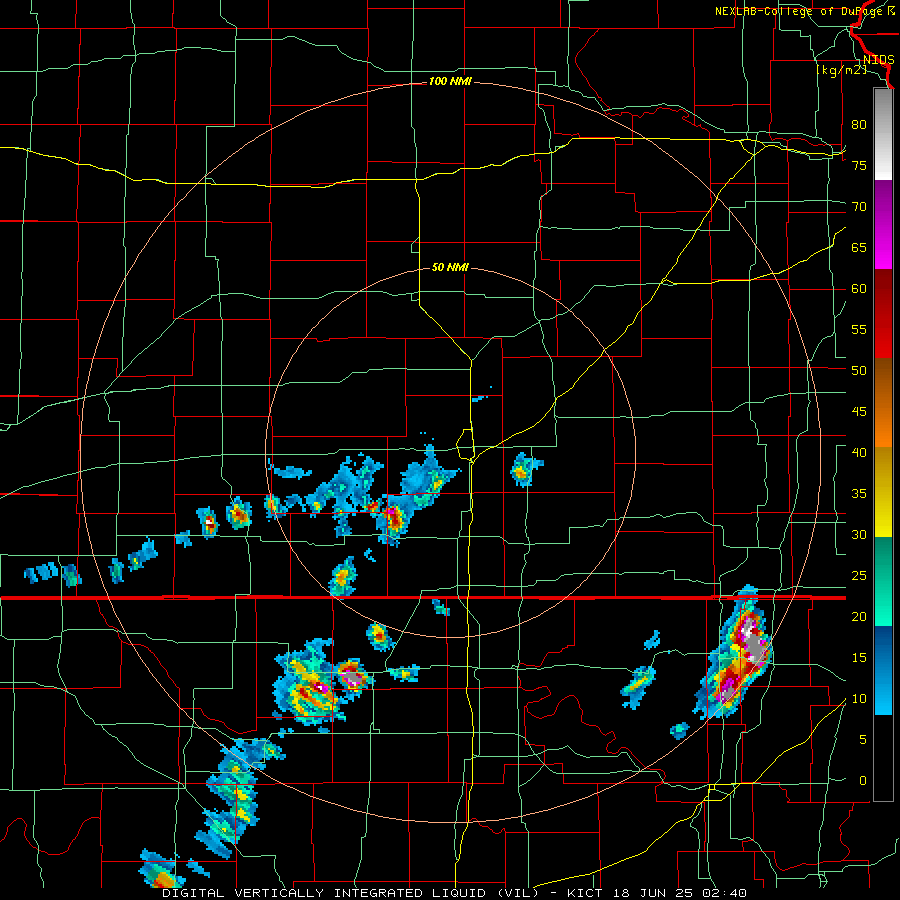900x900 pixels.
Task: Click the 100 NMI range ring label
Action: 450,82
